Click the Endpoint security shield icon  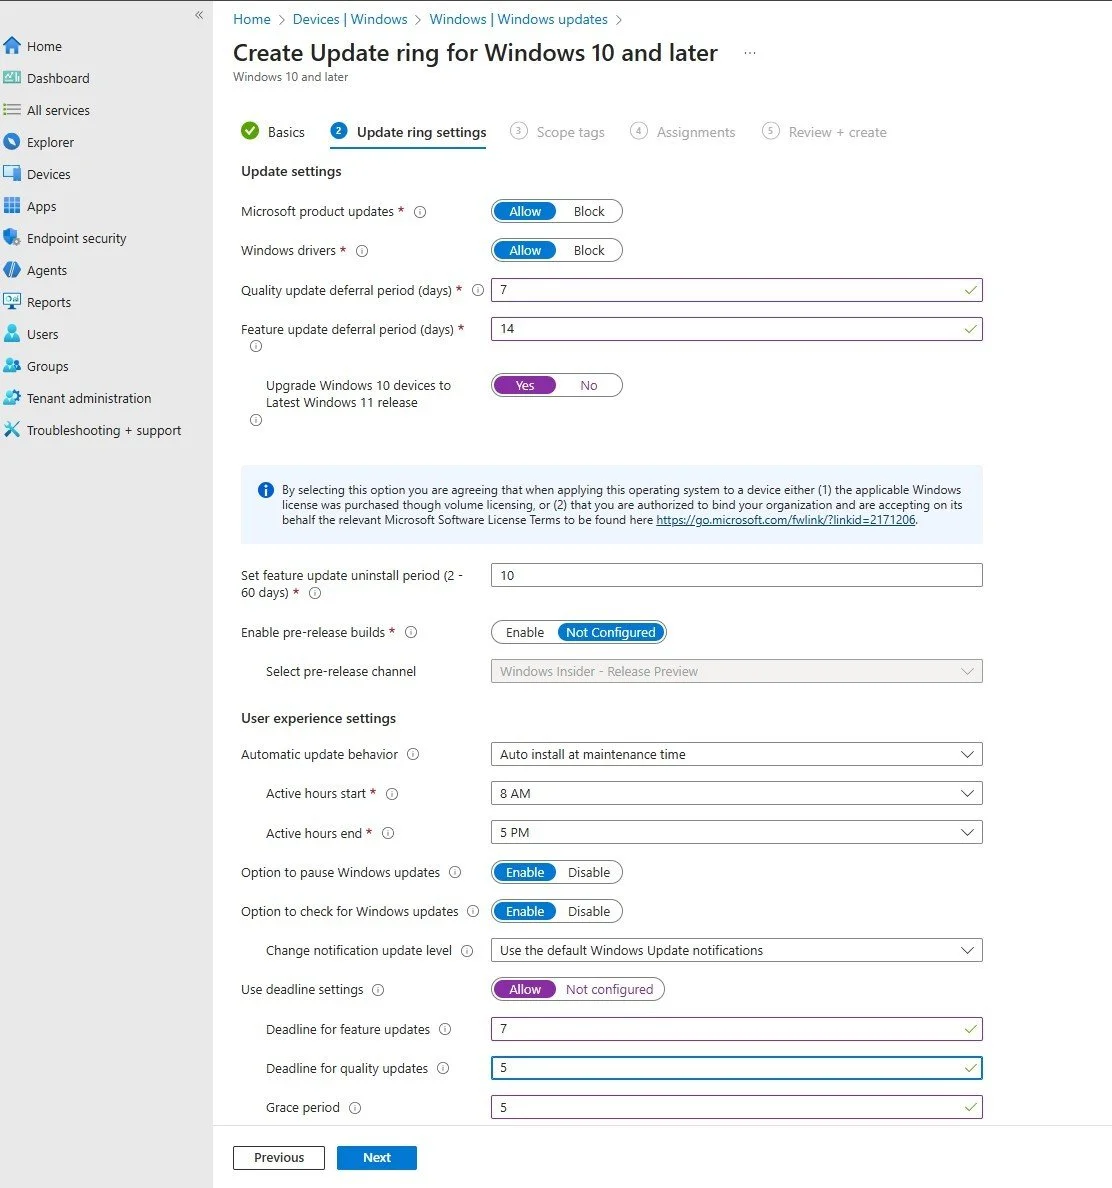(11, 237)
